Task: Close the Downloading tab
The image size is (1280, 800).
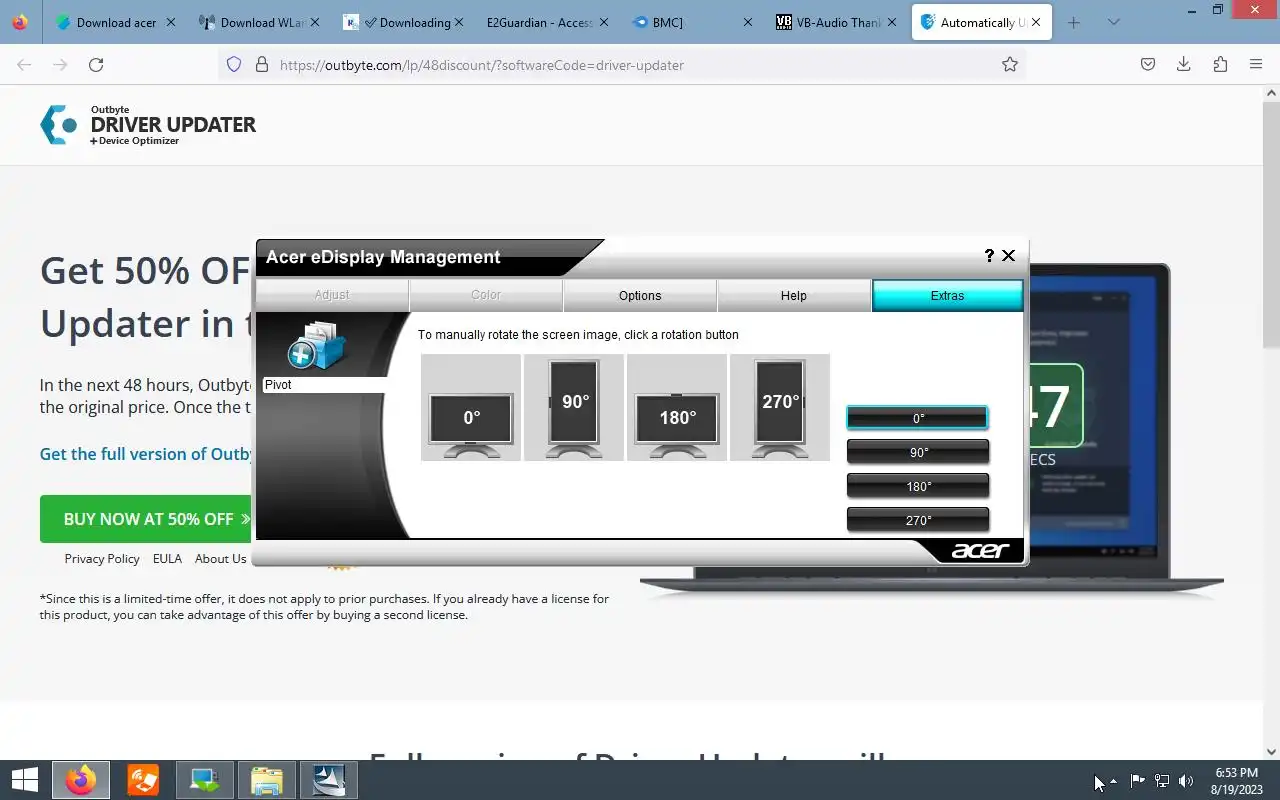Action: click(459, 22)
